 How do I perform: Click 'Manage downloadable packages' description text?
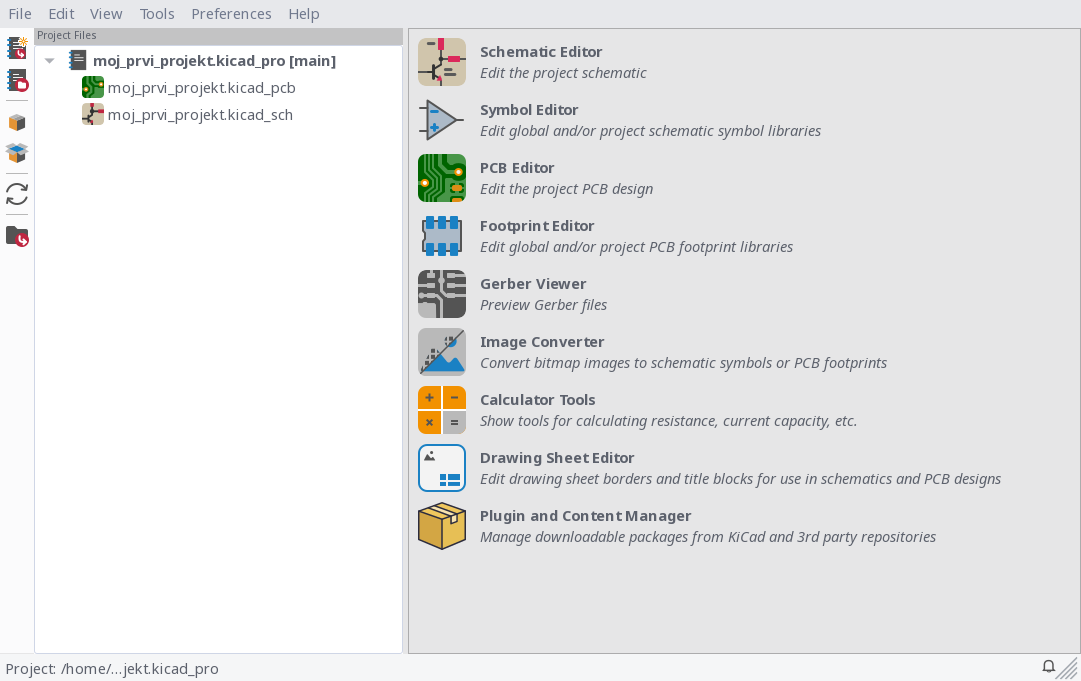[x=708, y=536]
